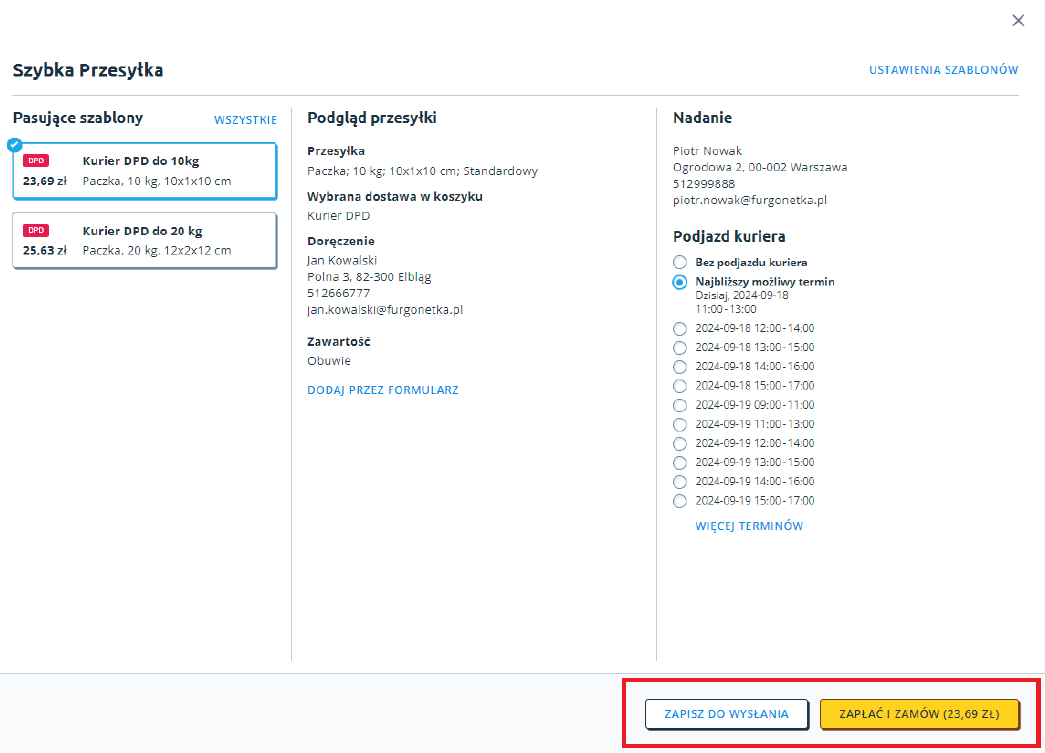Image resolution: width=1045 pixels, height=753 pixels.
Task: Open Dodaj przez formularz link
Action: tap(382, 390)
